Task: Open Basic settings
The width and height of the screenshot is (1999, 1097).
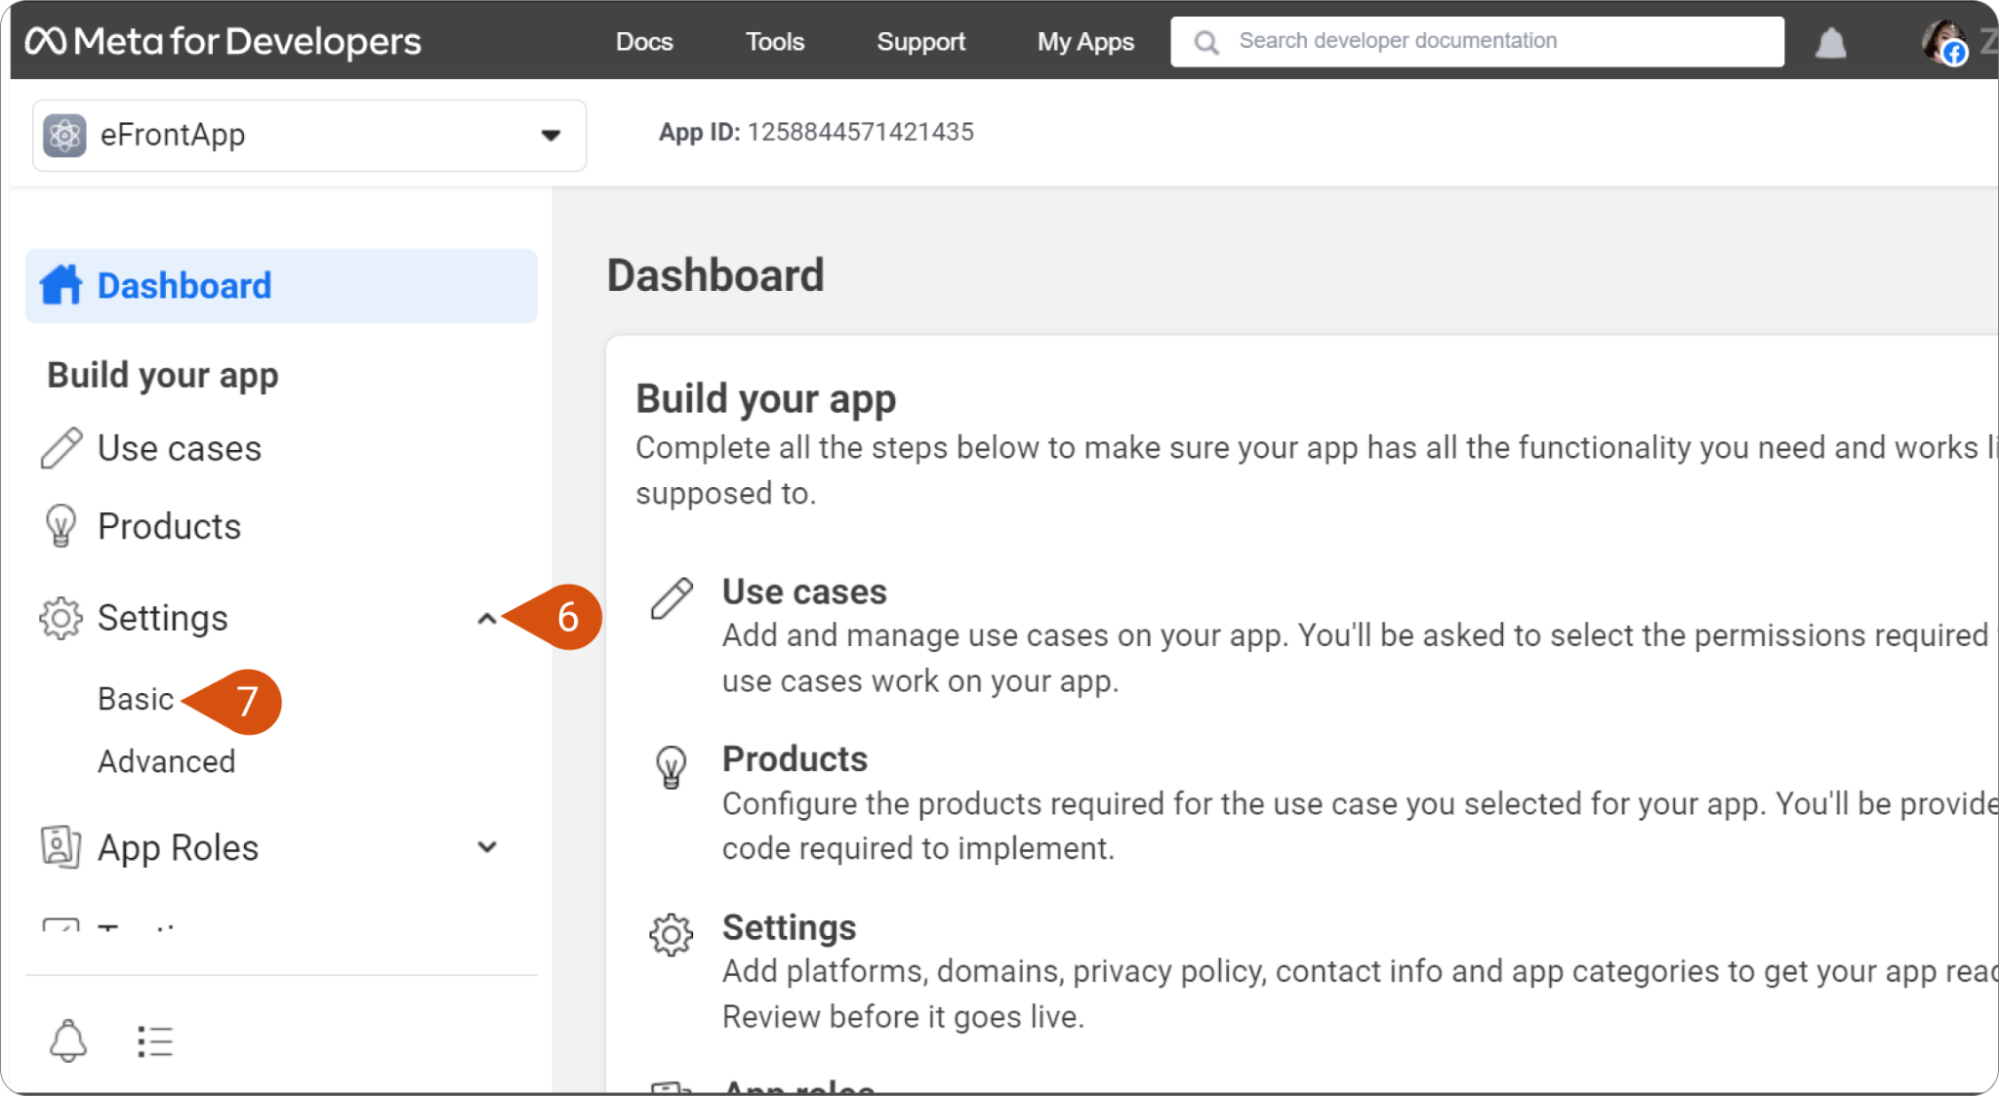Action: point(135,699)
